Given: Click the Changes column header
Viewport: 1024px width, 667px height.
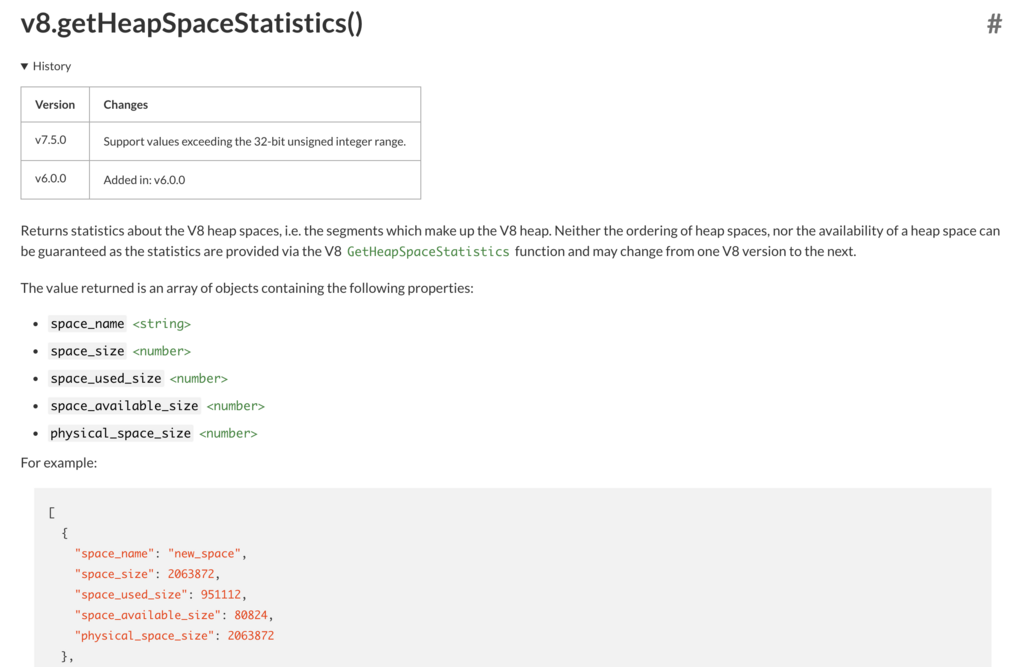Looking at the screenshot, I should point(126,105).
